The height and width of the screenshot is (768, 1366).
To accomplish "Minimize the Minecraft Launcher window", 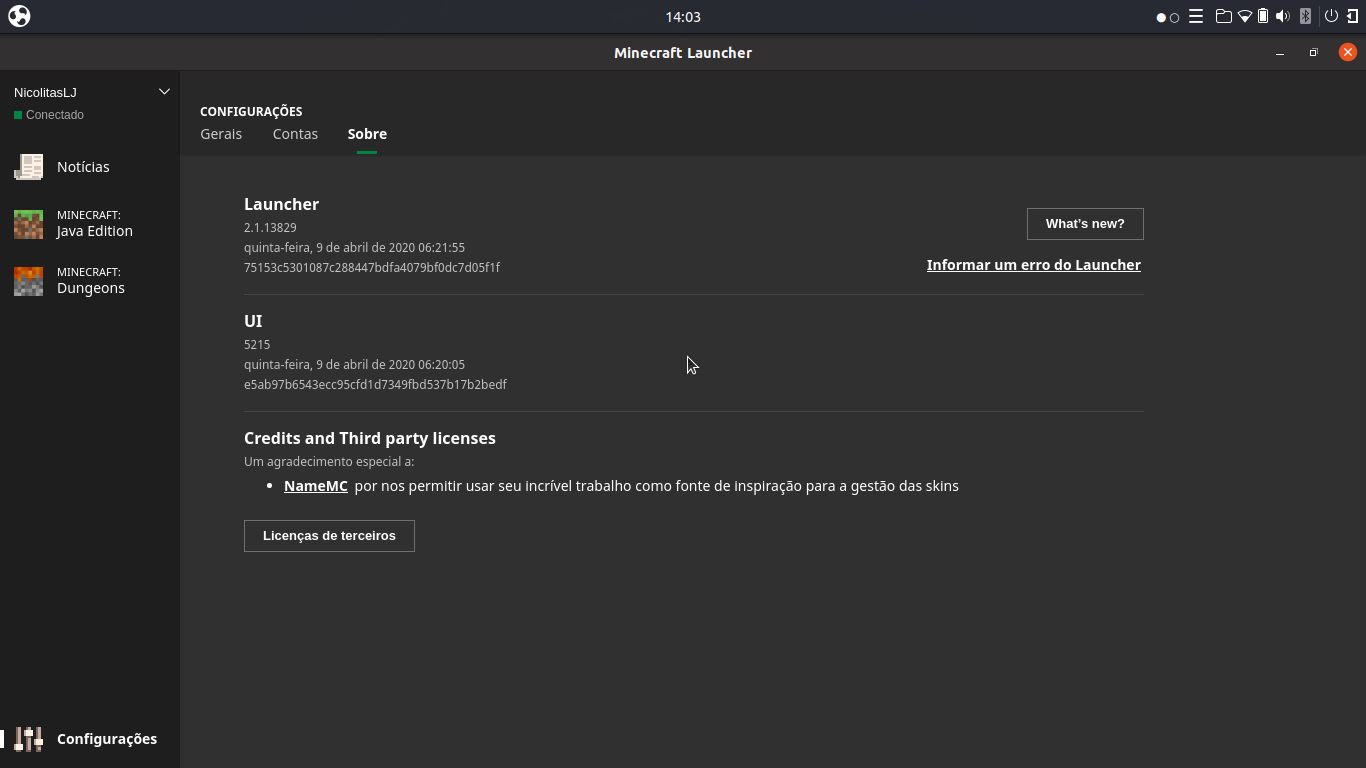I will click(1280, 52).
